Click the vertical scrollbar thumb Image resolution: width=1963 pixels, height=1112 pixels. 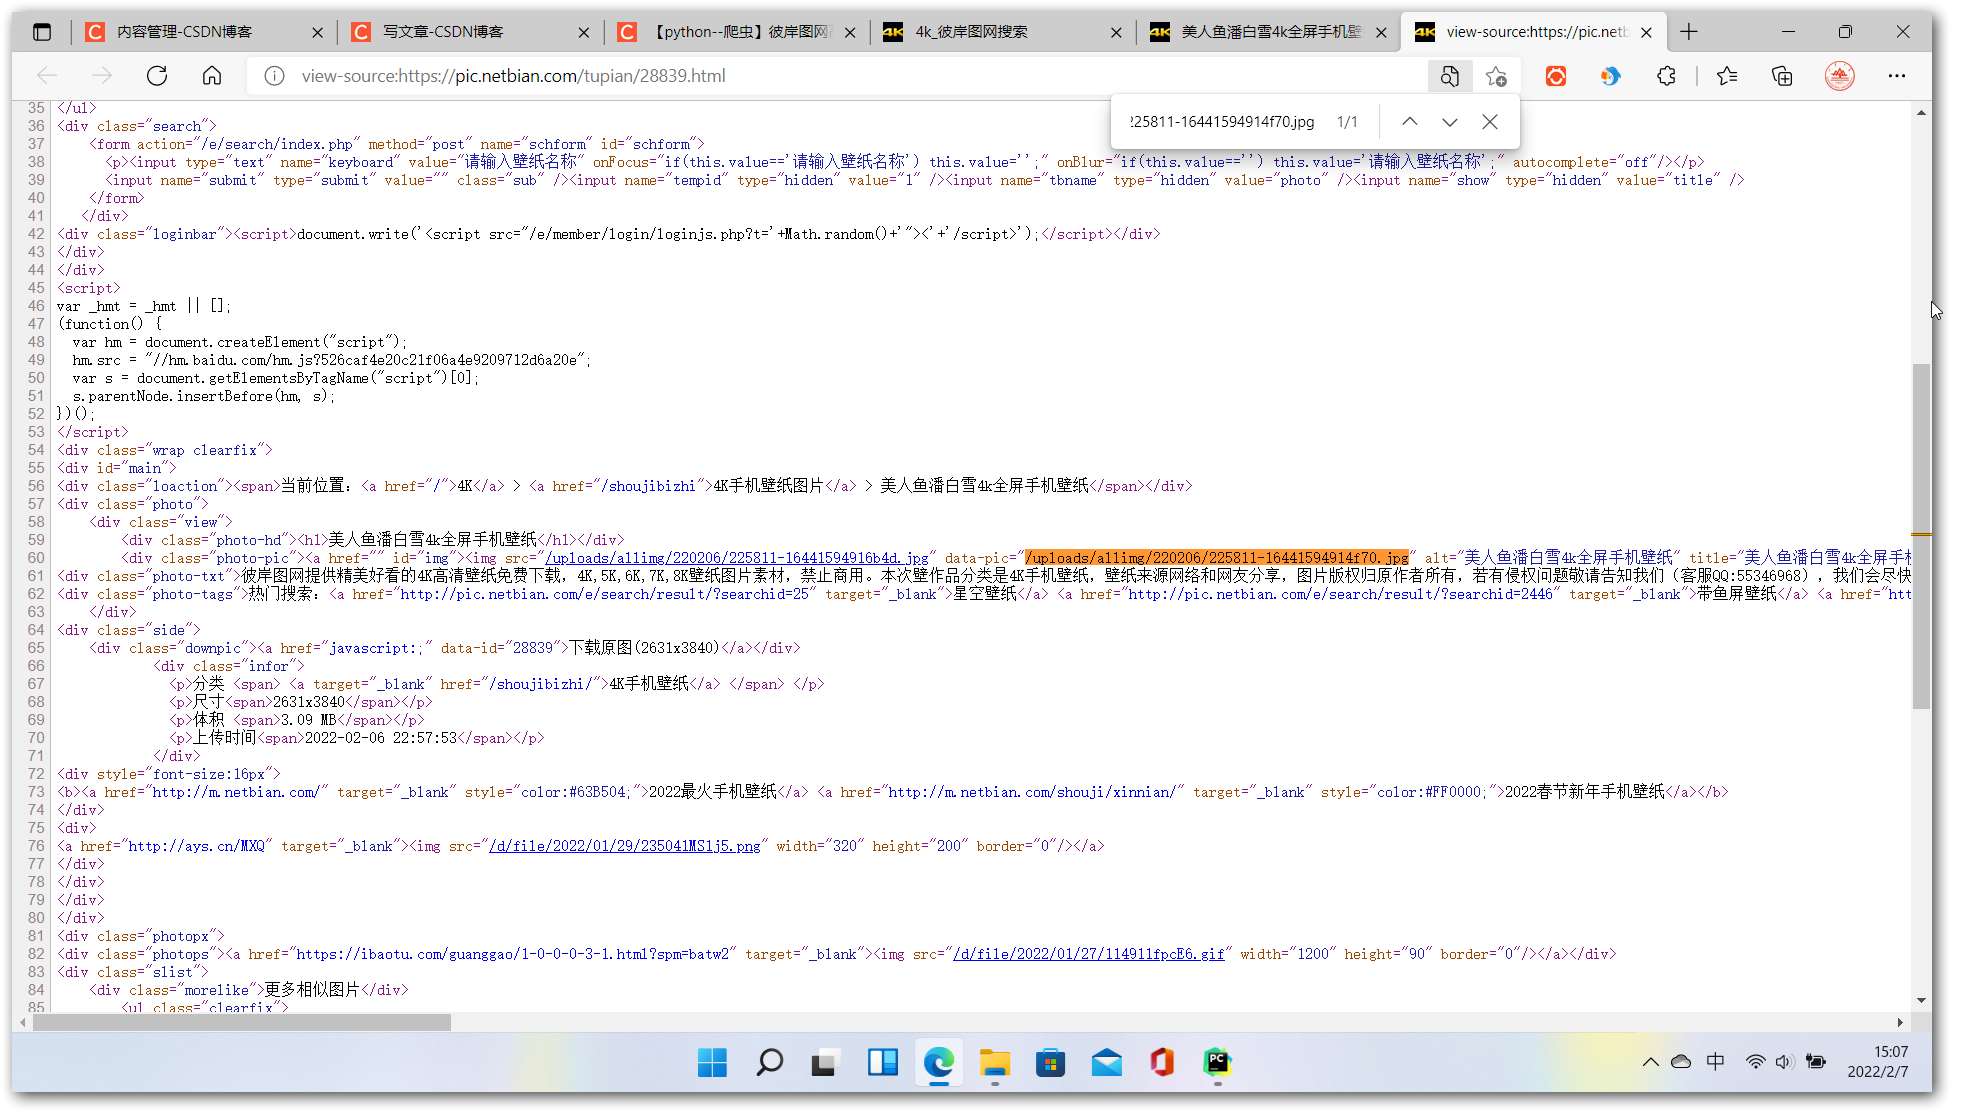click(1921, 536)
